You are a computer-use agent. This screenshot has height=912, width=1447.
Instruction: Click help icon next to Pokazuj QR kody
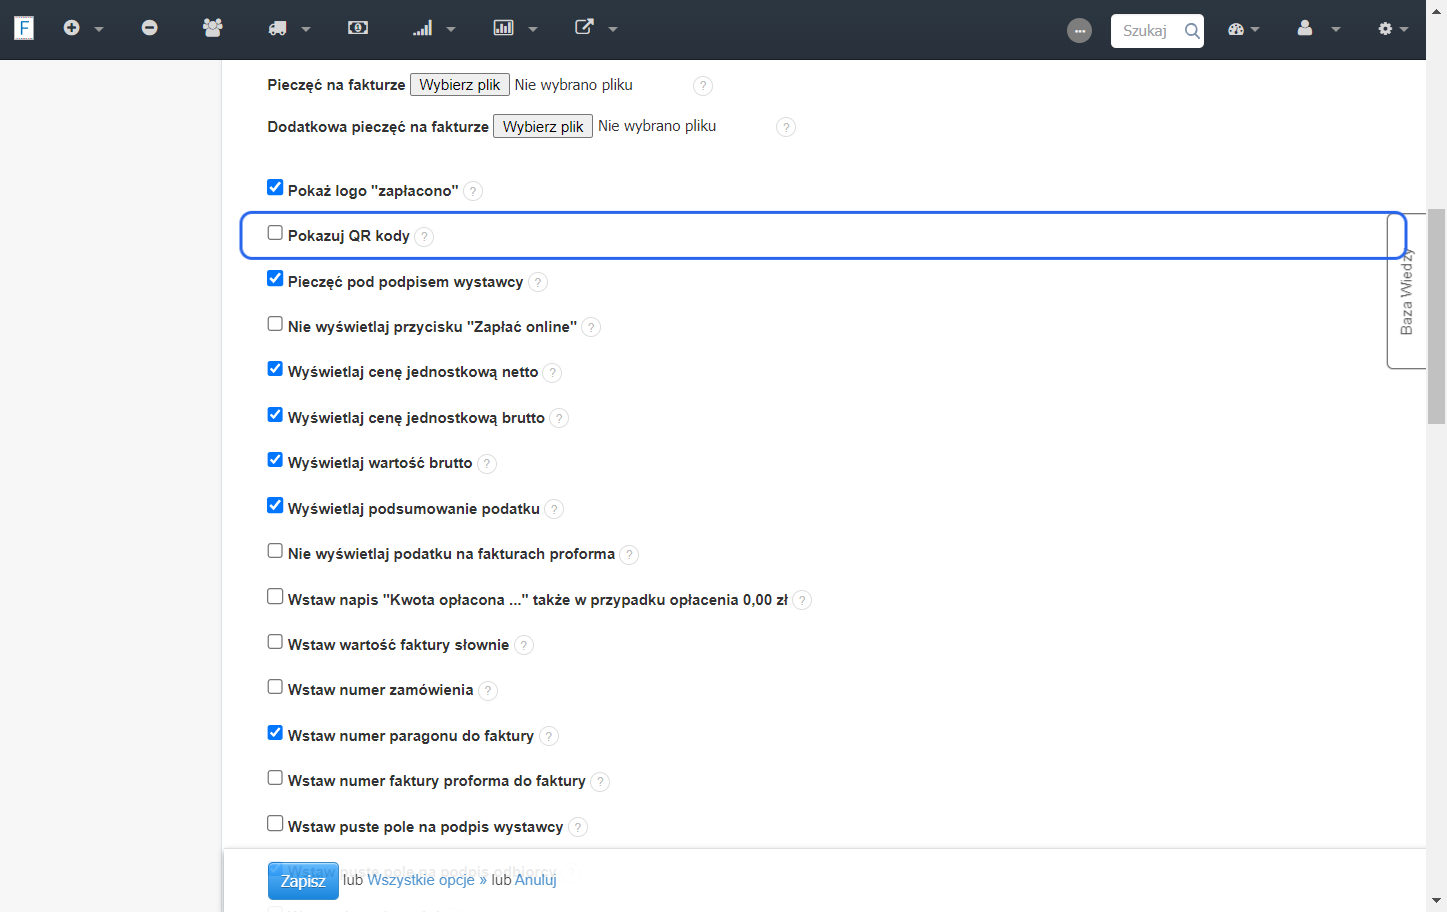coord(424,237)
